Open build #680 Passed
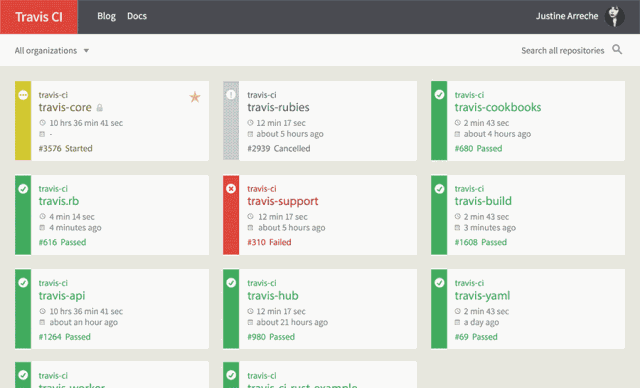The image size is (640, 388). point(478,149)
